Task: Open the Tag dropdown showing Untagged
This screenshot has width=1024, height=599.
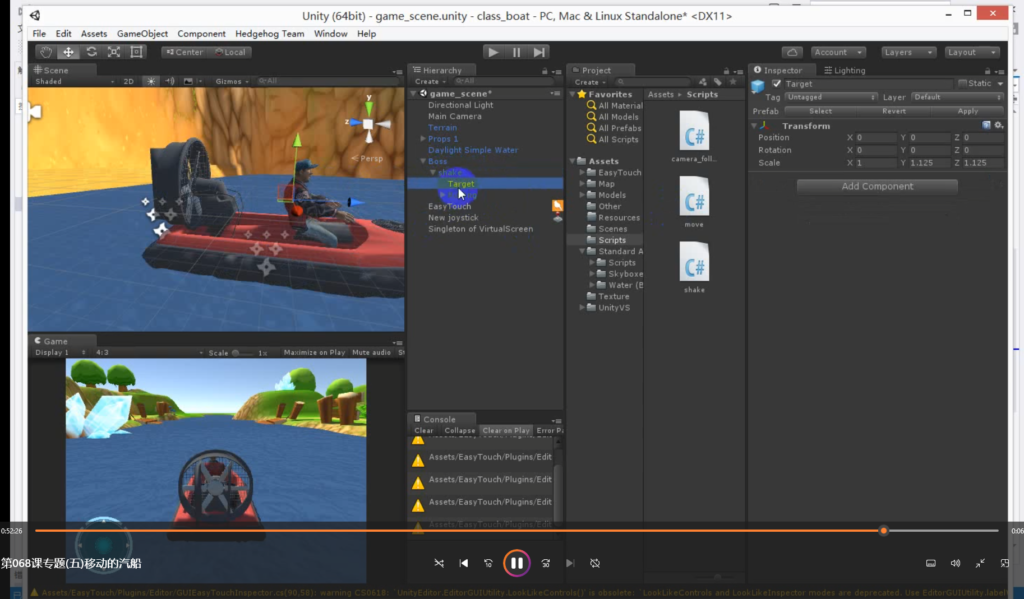Action: 831,97
